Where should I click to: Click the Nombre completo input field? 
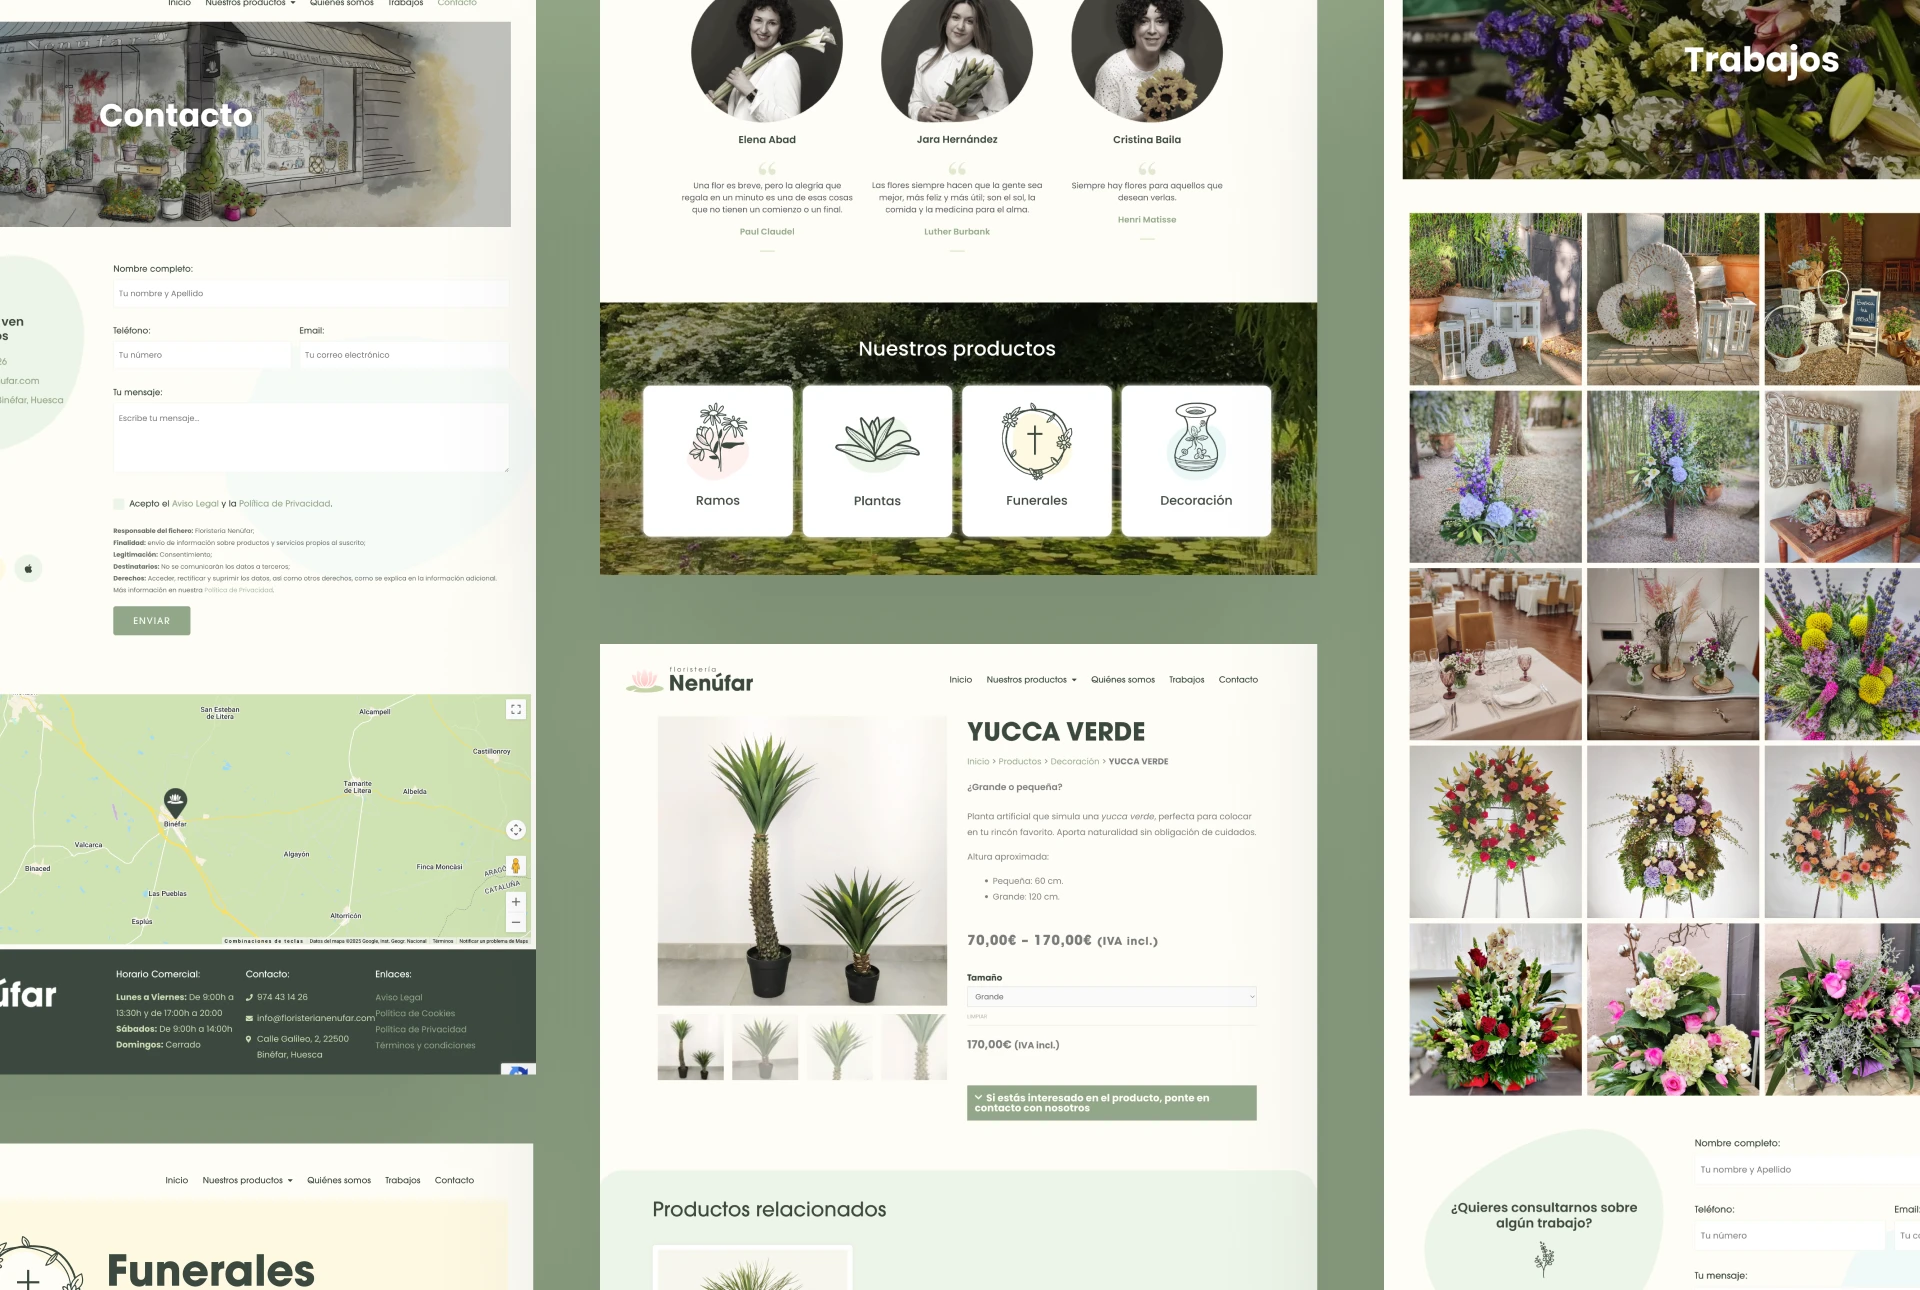point(310,294)
